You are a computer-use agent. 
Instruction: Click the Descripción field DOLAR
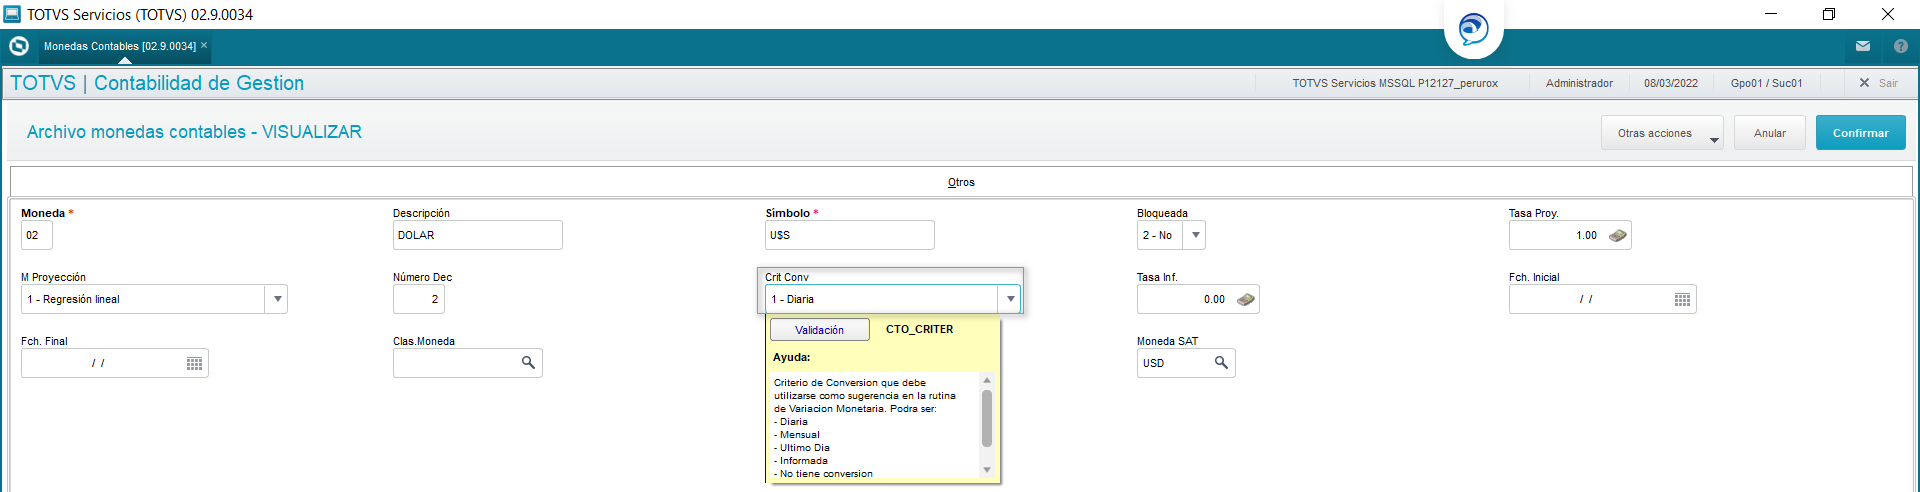coord(478,235)
